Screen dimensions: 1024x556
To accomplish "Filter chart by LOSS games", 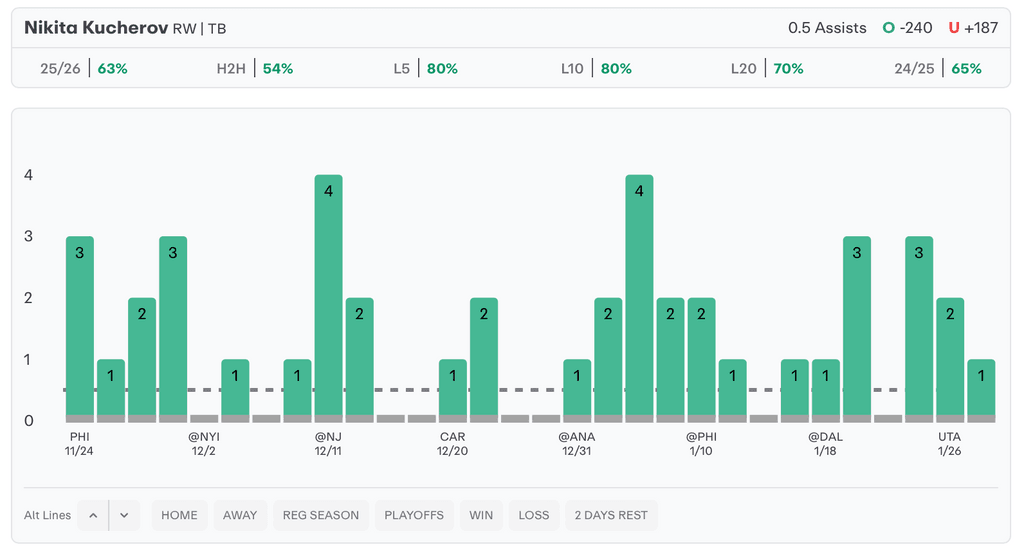I will [x=534, y=515].
